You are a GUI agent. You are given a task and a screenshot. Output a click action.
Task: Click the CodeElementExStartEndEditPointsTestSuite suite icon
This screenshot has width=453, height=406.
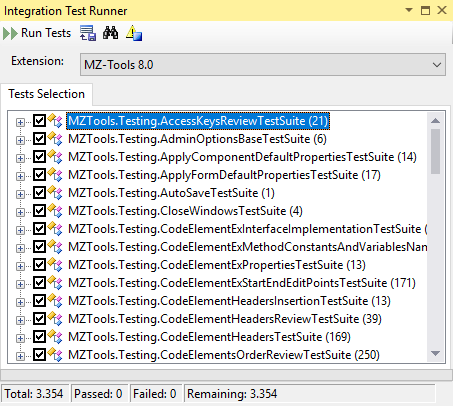(55, 283)
